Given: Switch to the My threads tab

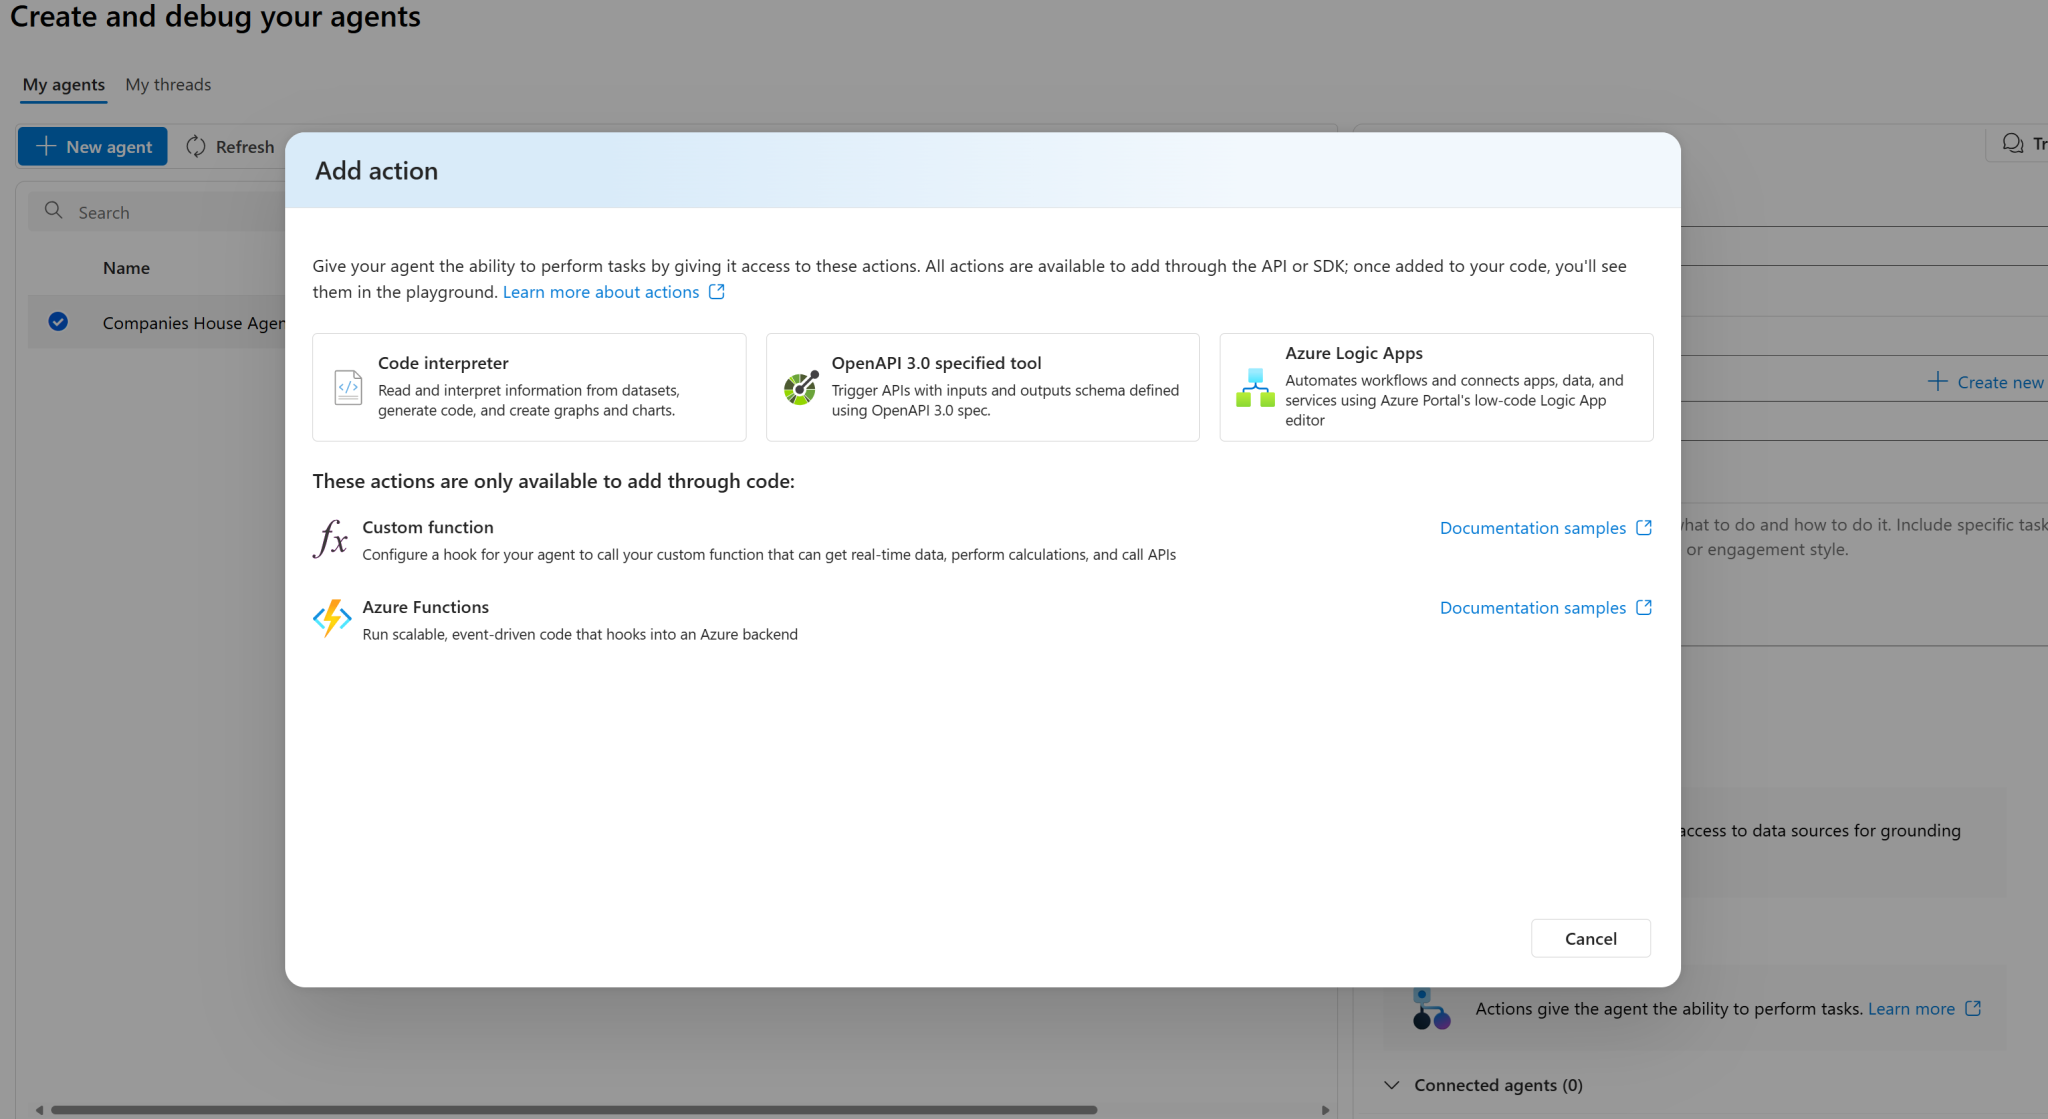Looking at the screenshot, I should [167, 84].
